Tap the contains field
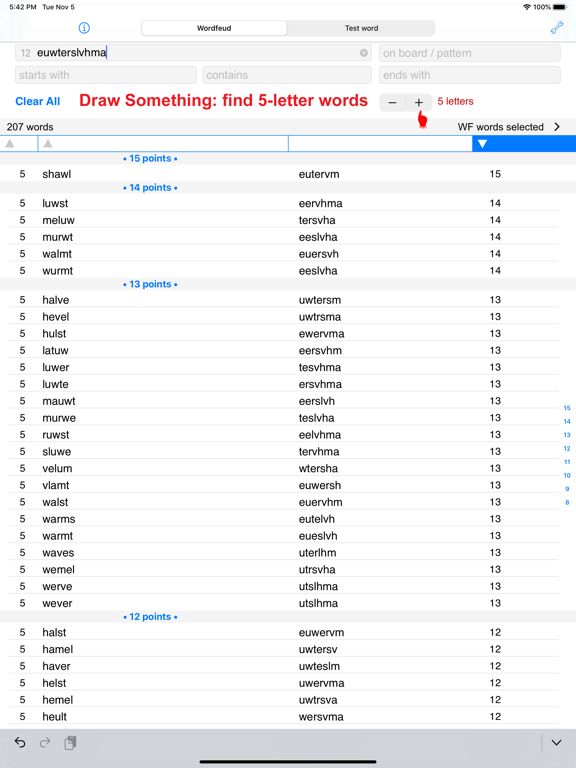This screenshot has width=576, height=768. pyautogui.click(x=287, y=75)
